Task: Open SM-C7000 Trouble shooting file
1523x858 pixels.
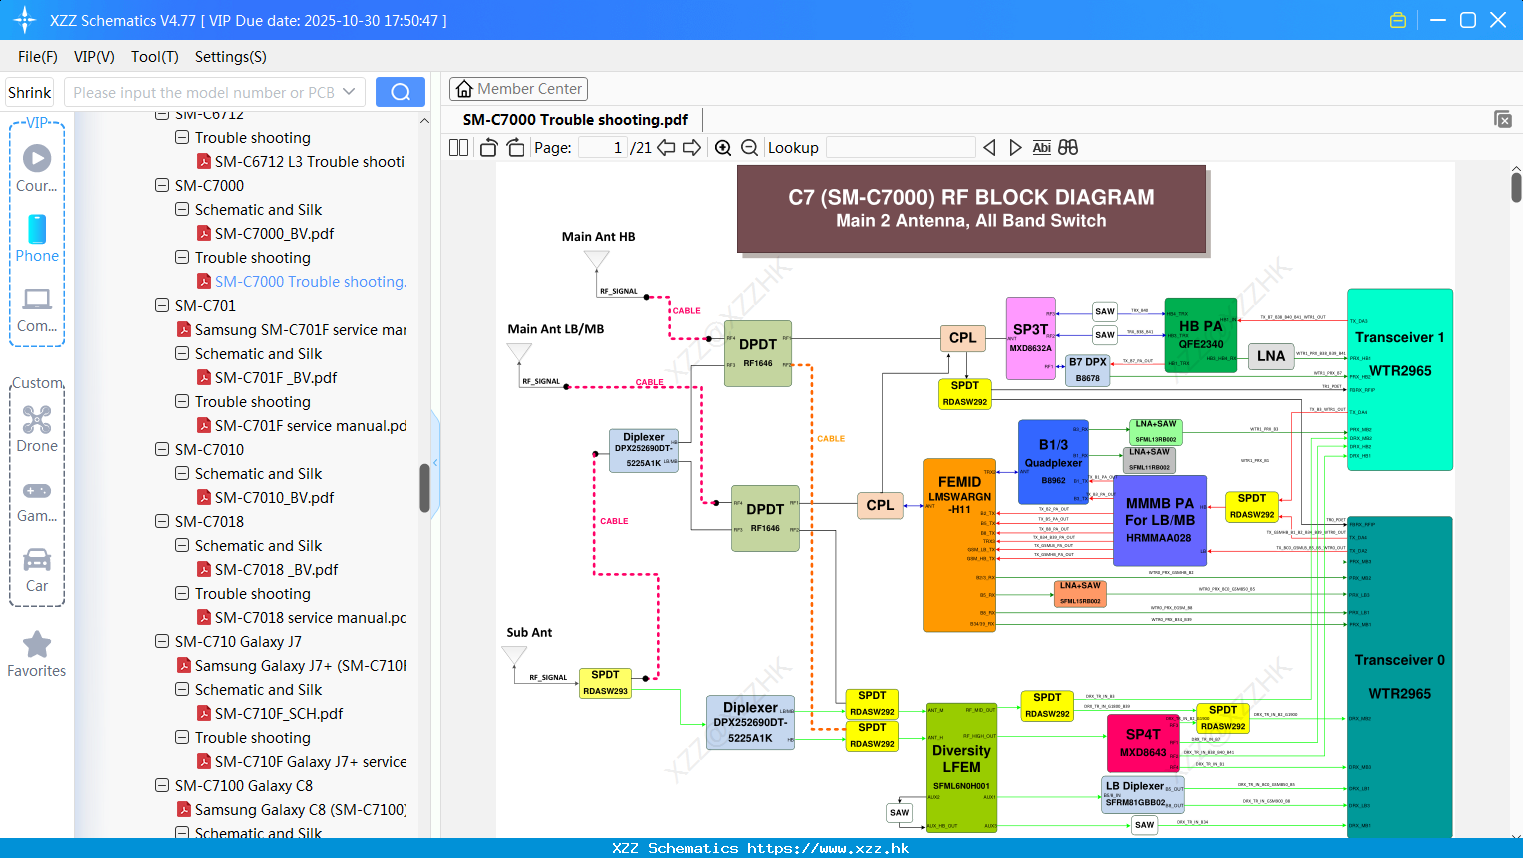Action: [x=301, y=281]
